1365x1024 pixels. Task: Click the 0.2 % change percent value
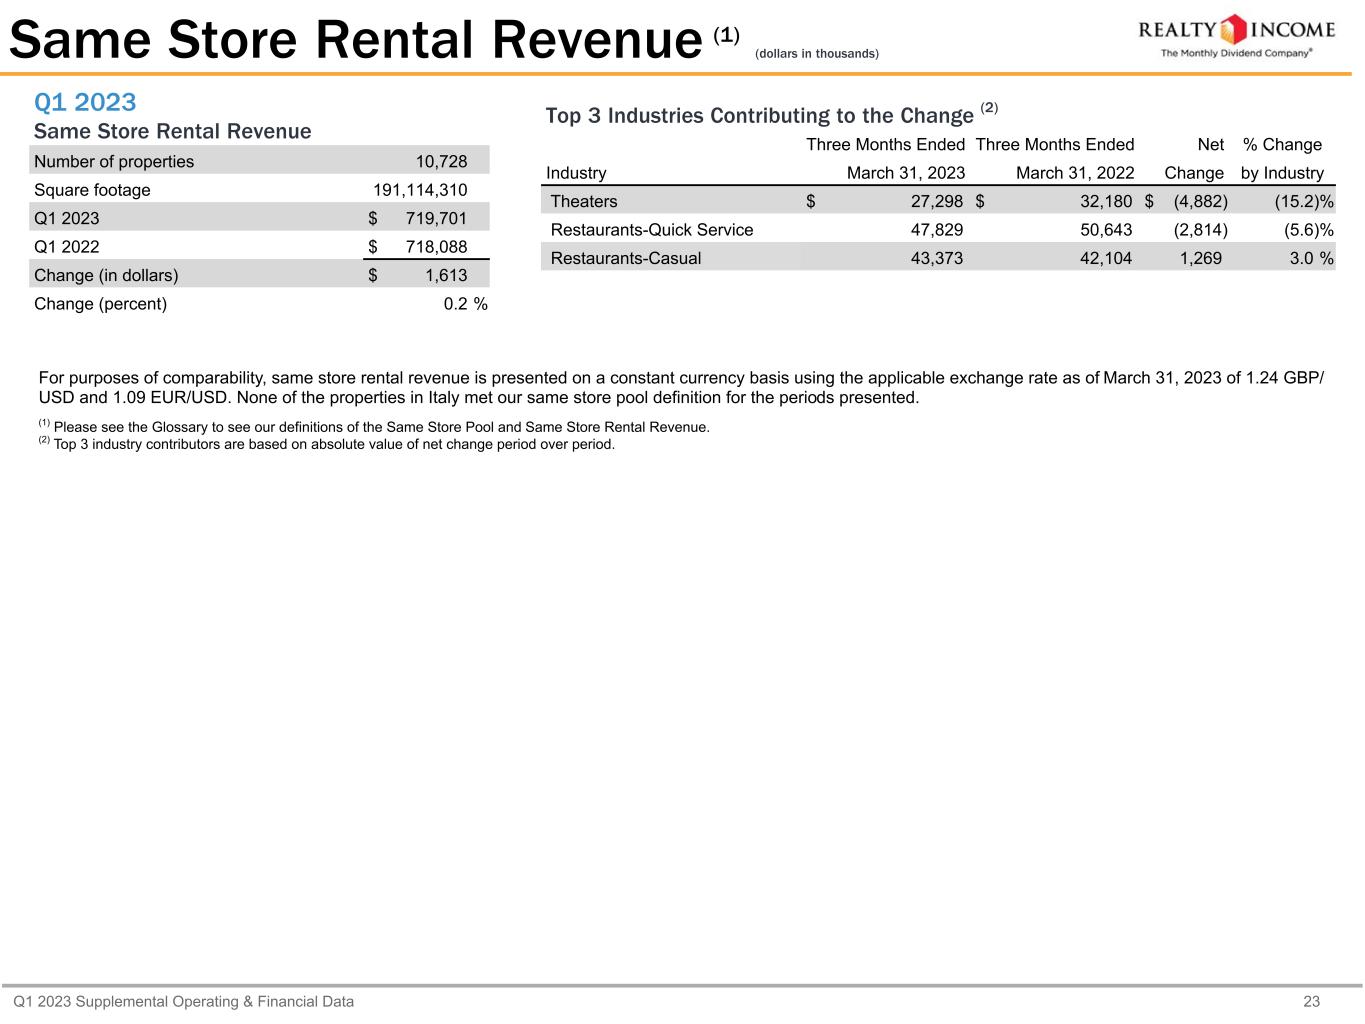465,304
